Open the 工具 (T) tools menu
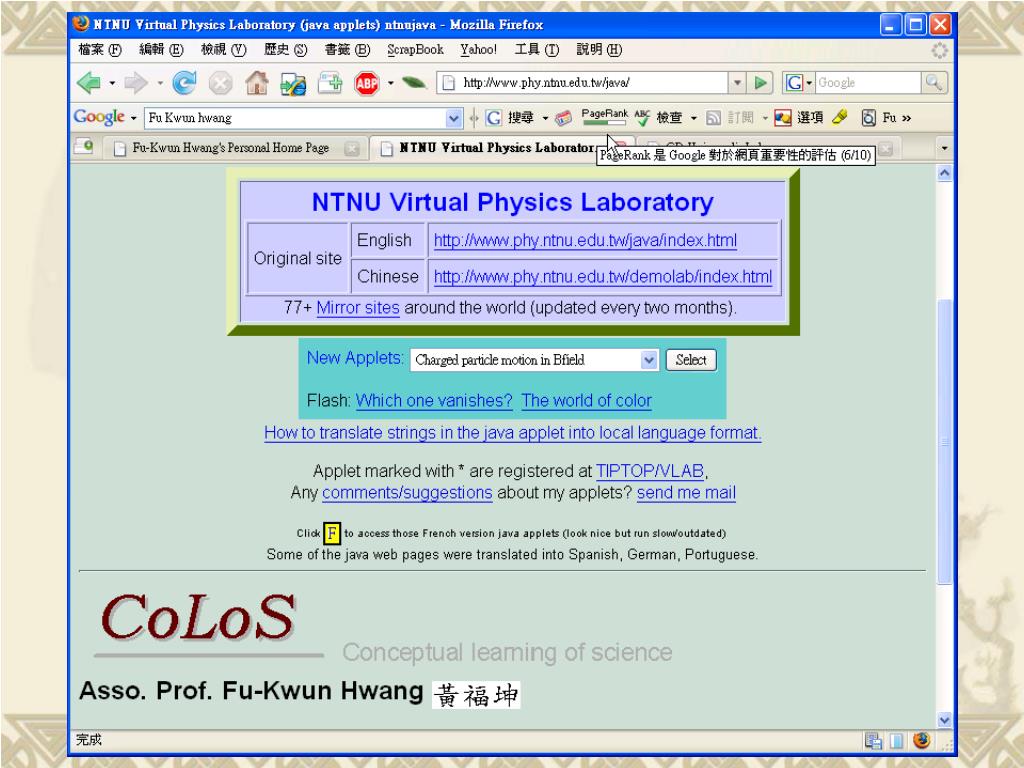Image resolution: width=1024 pixels, height=768 pixels. [x=537, y=50]
